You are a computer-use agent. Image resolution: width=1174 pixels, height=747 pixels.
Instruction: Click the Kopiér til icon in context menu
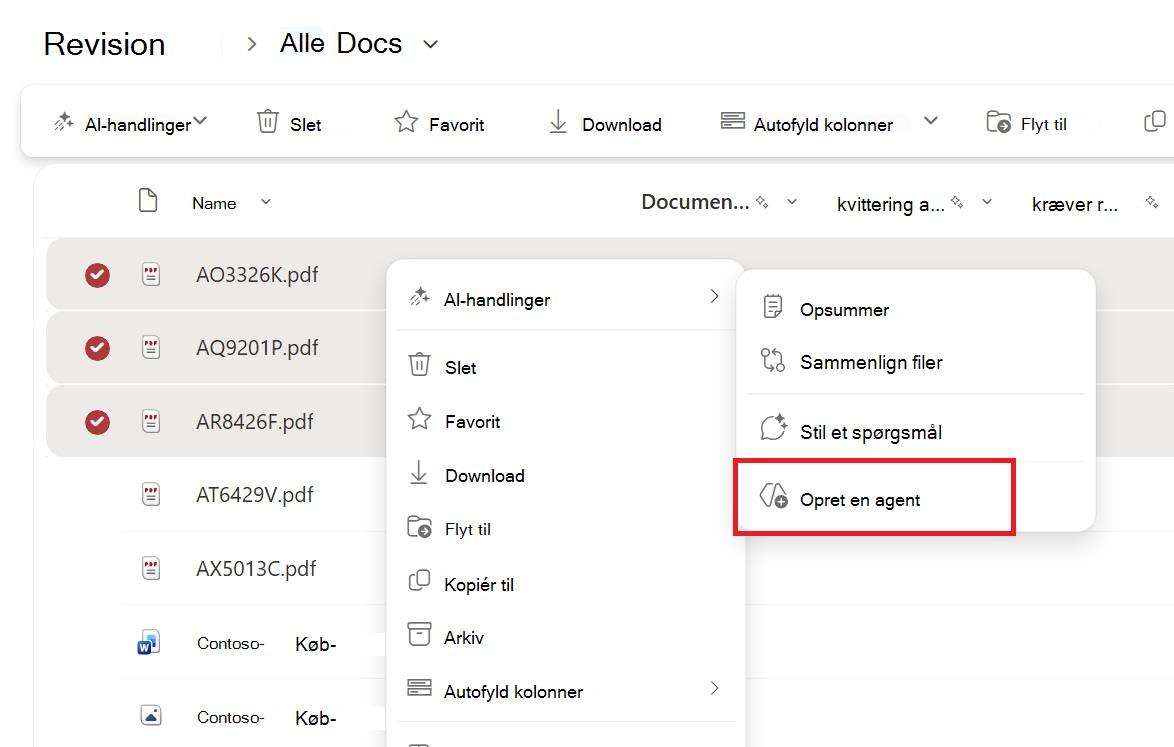pyautogui.click(x=419, y=580)
